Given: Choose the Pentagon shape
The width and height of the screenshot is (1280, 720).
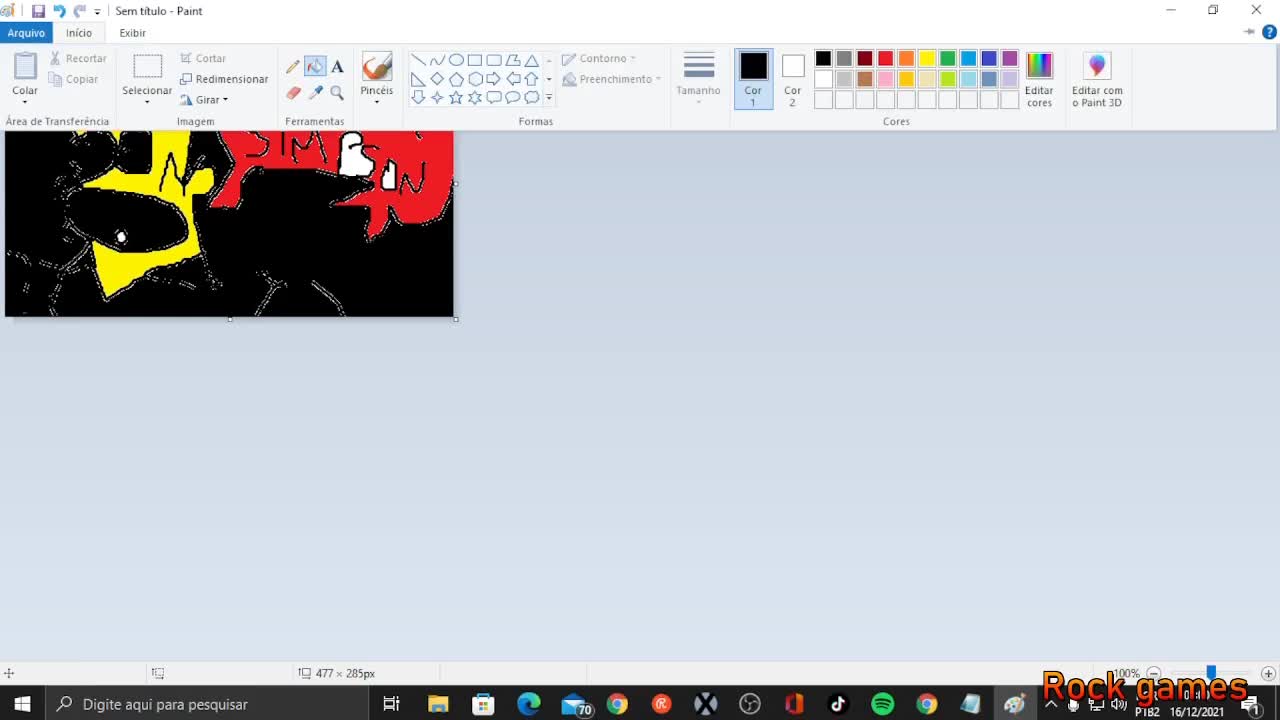Looking at the screenshot, I should click(456, 79).
